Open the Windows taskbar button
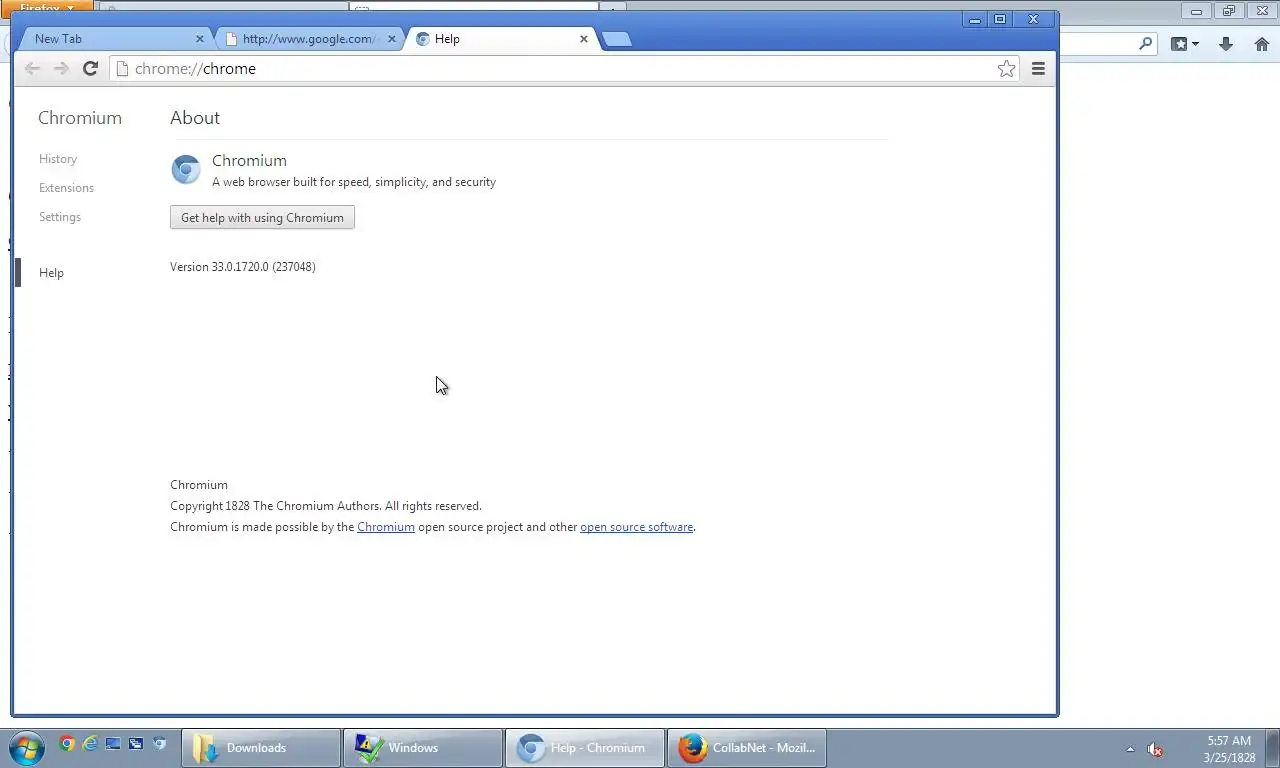Screen dimensions: 1280x768 pyautogui.click(x=423, y=748)
